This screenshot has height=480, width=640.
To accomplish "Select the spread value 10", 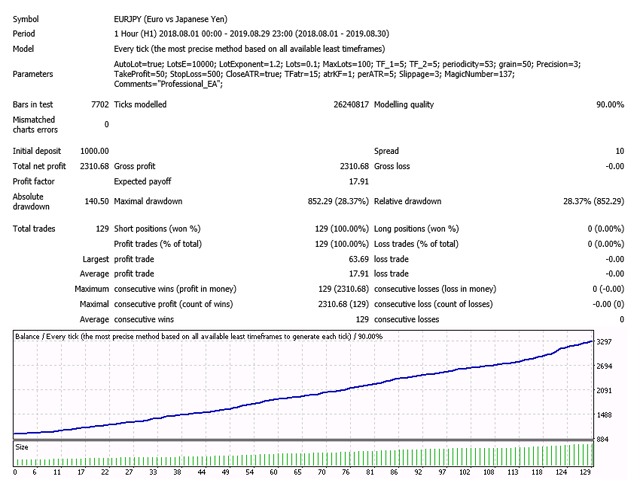I will tap(620, 151).
